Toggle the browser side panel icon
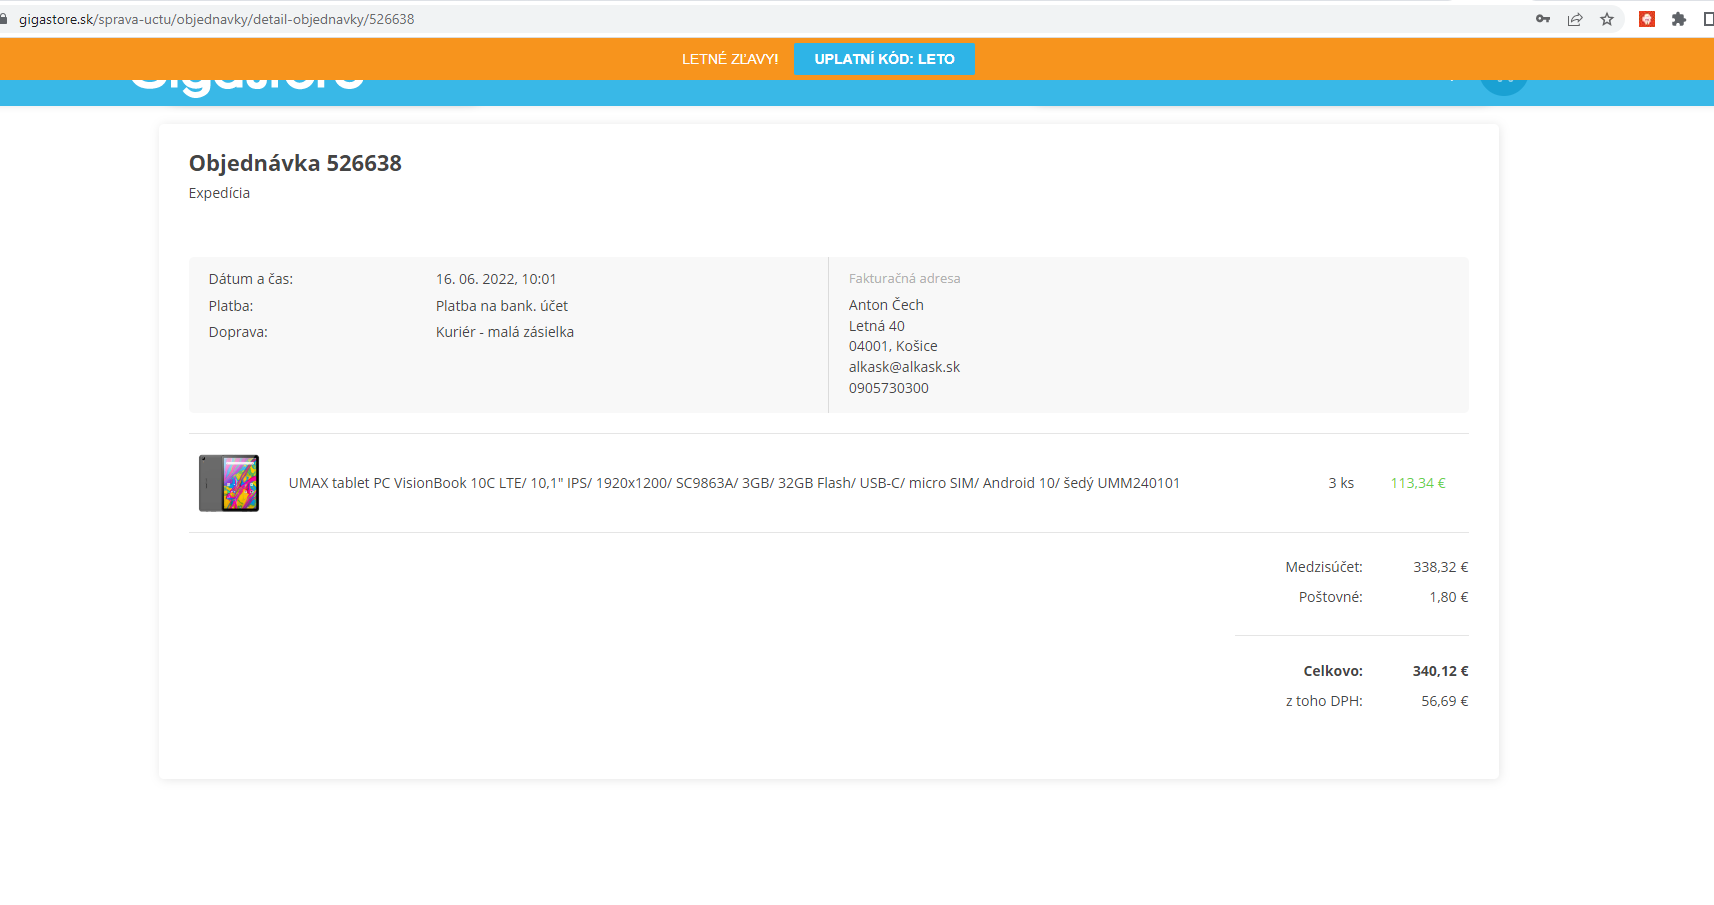Image resolution: width=1714 pixels, height=905 pixels. [1707, 19]
